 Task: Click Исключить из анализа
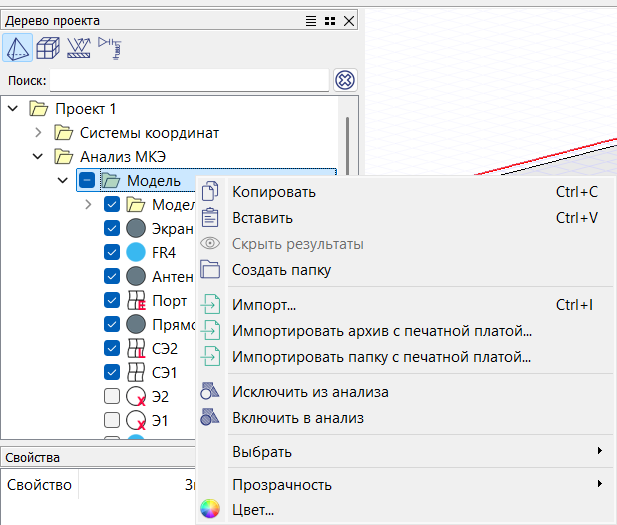click(310, 392)
